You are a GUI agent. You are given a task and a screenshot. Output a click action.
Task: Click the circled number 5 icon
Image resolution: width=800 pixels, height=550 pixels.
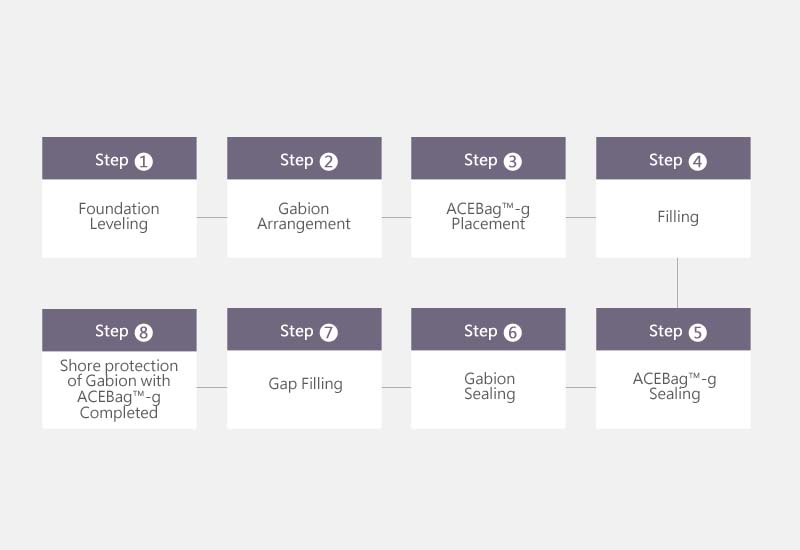[697, 333]
